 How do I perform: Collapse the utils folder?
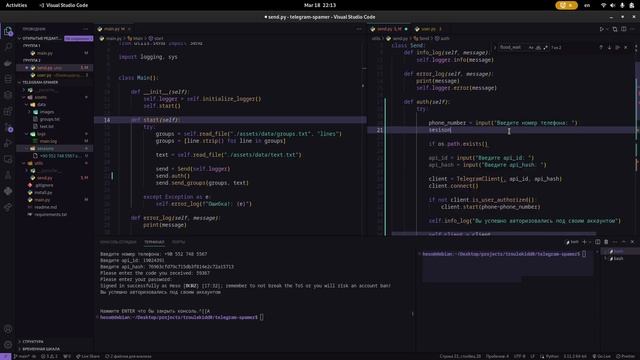pyautogui.click(x=24, y=163)
